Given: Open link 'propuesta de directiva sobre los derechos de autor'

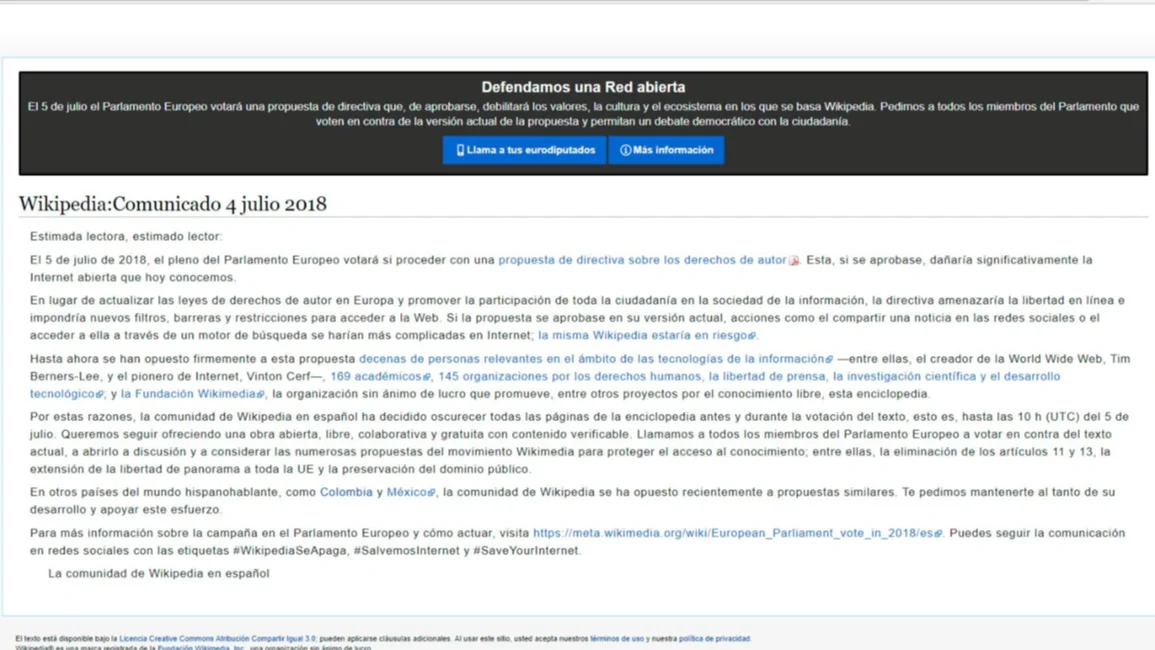Looking at the screenshot, I should 642,260.
